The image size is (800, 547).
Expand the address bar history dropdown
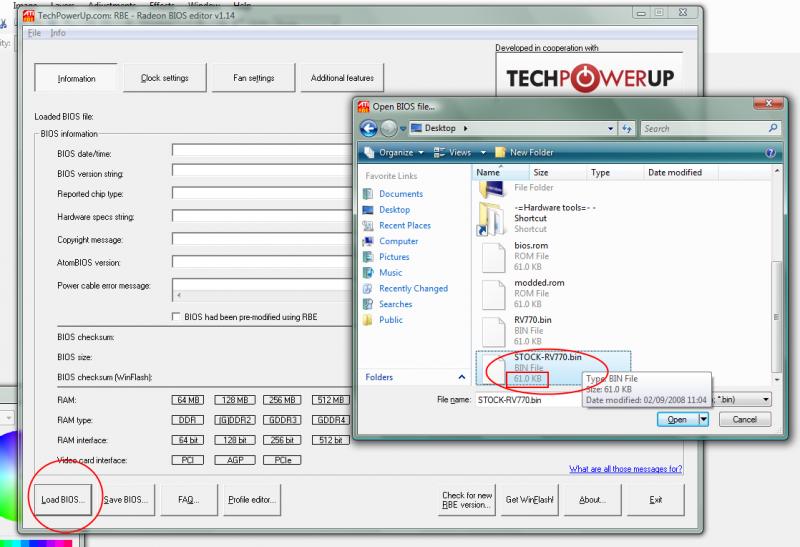(x=610, y=129)
